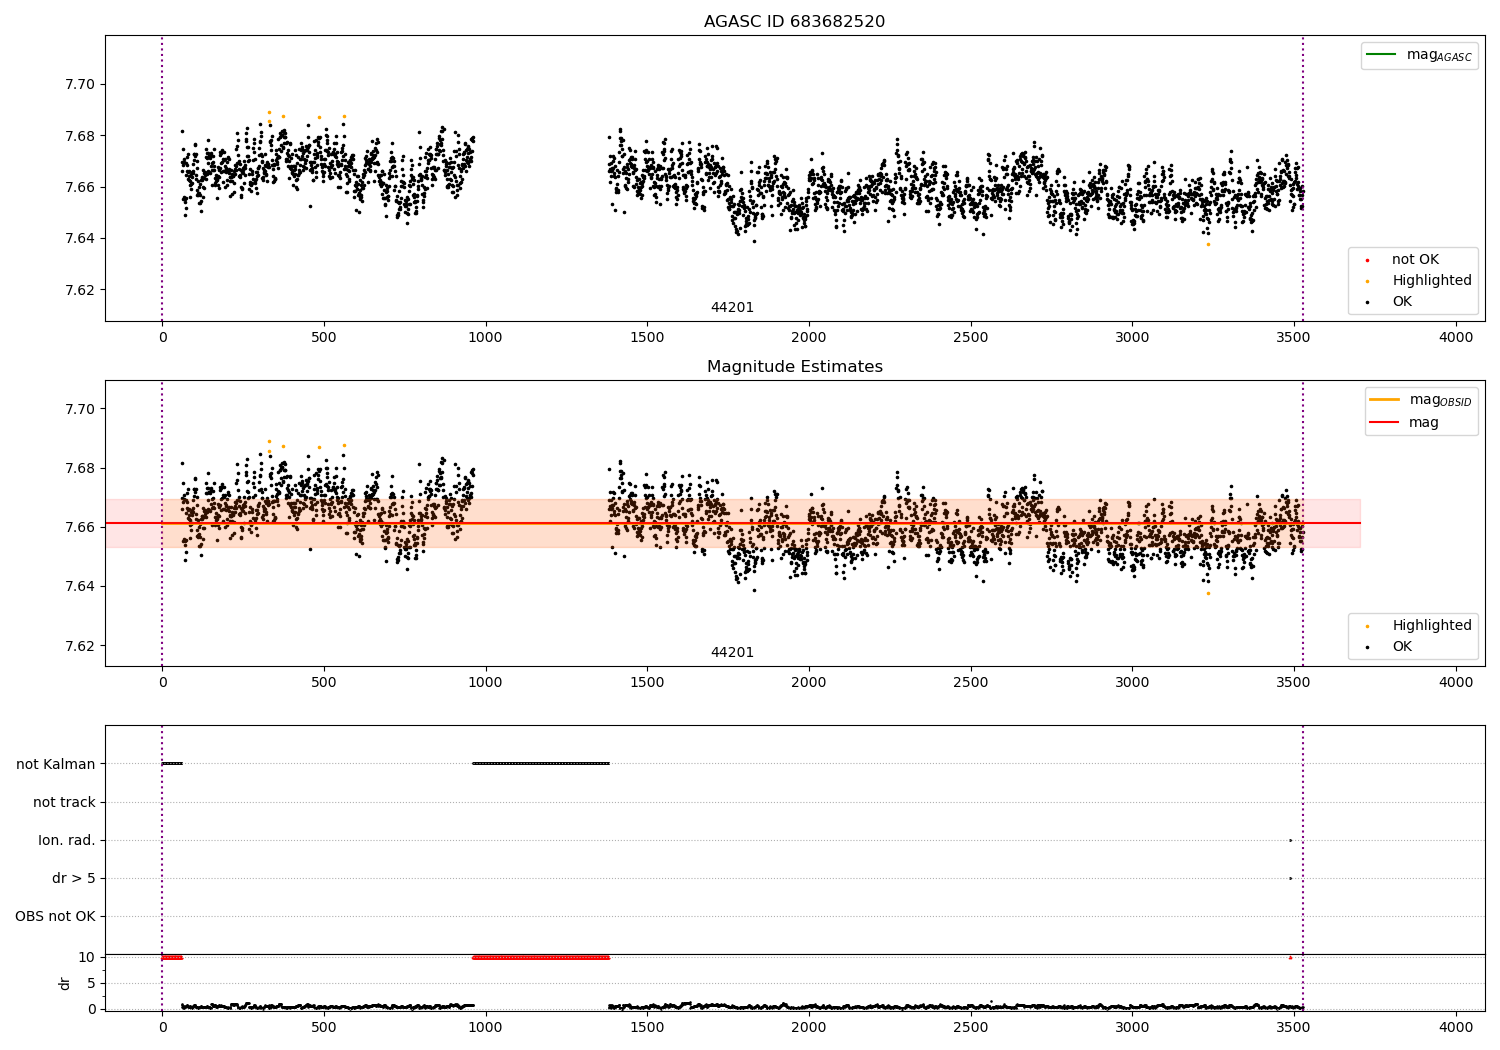Click 'Highlighted' in the Magnitude Estimates legend
1500x1050 pixels.
(1432, 626)
